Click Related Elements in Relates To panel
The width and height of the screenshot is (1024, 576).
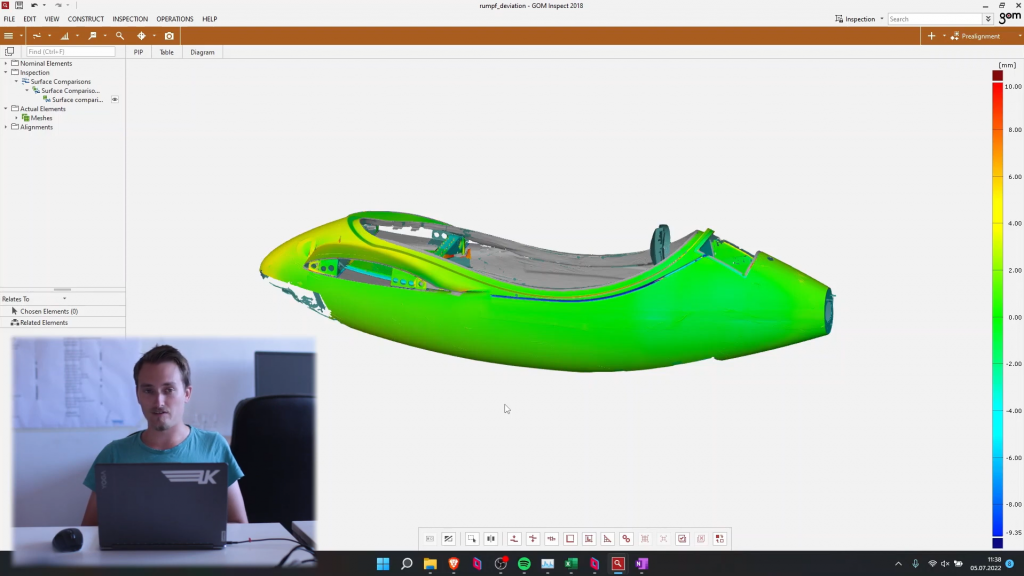43,323
